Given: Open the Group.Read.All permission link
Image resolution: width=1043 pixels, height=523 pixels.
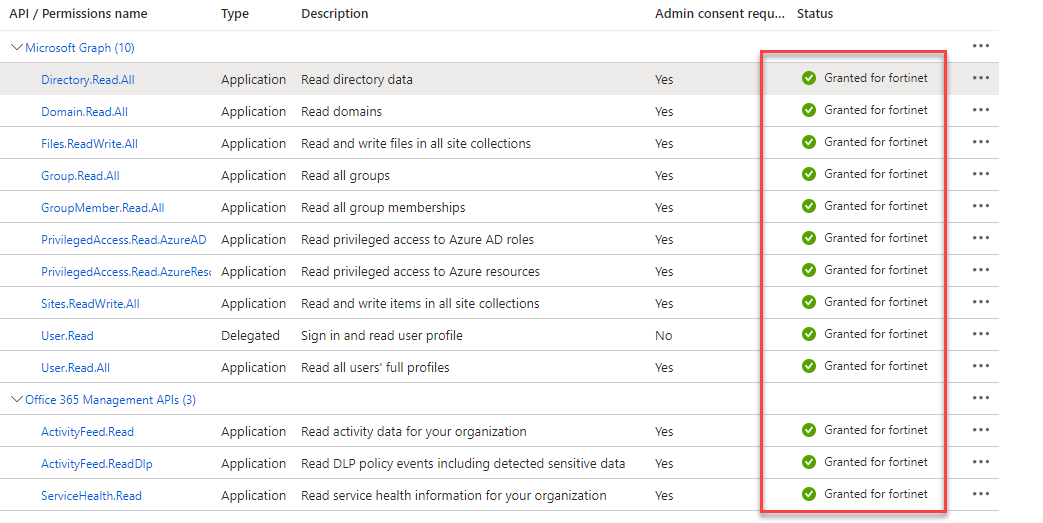Looking at the screenshot, I should (80, 176).
